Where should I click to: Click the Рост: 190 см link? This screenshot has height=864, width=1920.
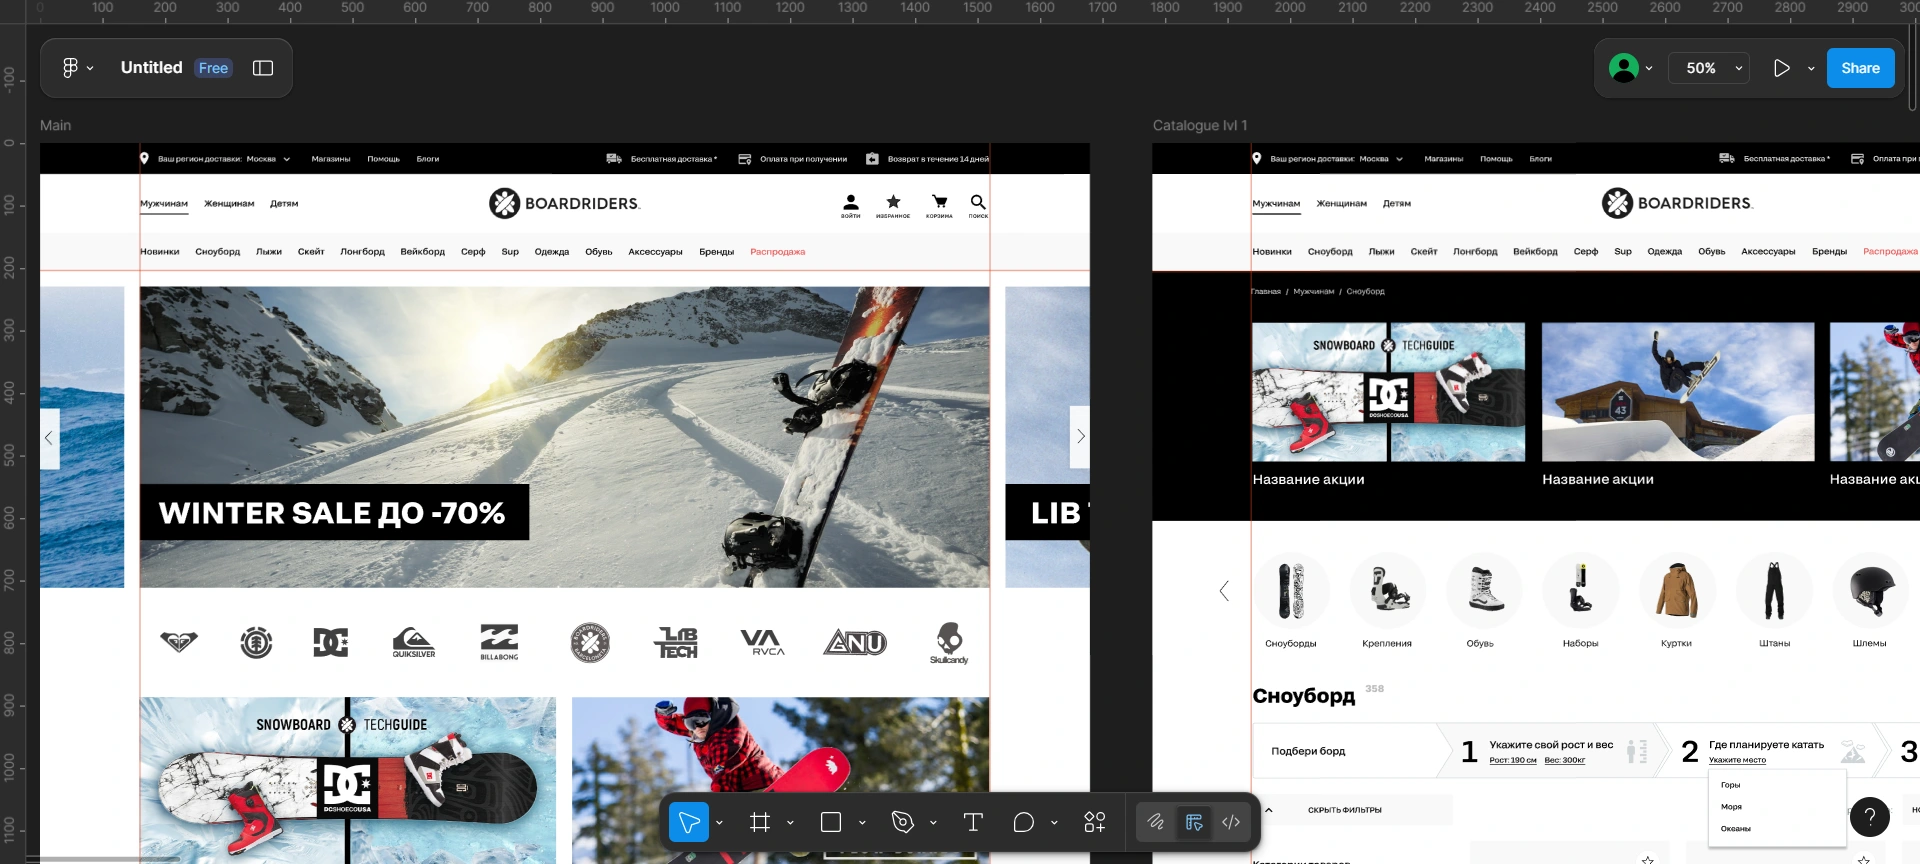[1513, 761]
